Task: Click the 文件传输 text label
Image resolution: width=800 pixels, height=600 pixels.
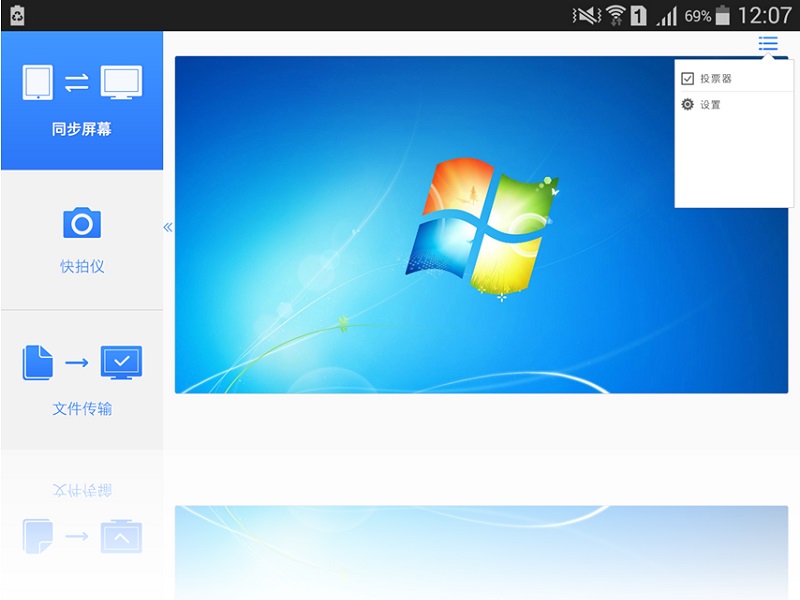Action: 82,409
